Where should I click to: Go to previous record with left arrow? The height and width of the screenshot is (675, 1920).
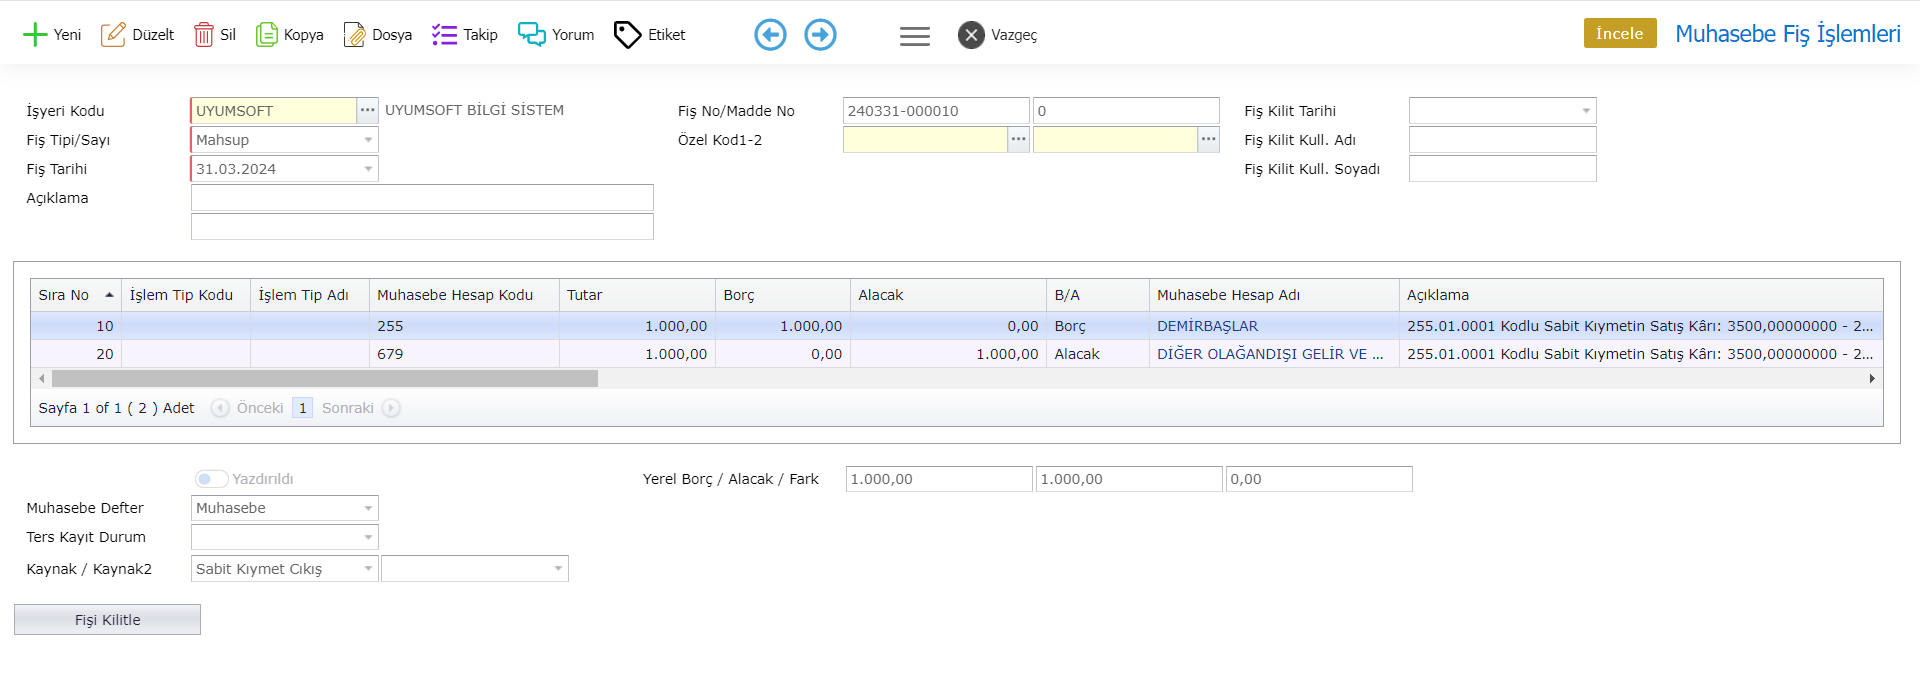(770, 35)
